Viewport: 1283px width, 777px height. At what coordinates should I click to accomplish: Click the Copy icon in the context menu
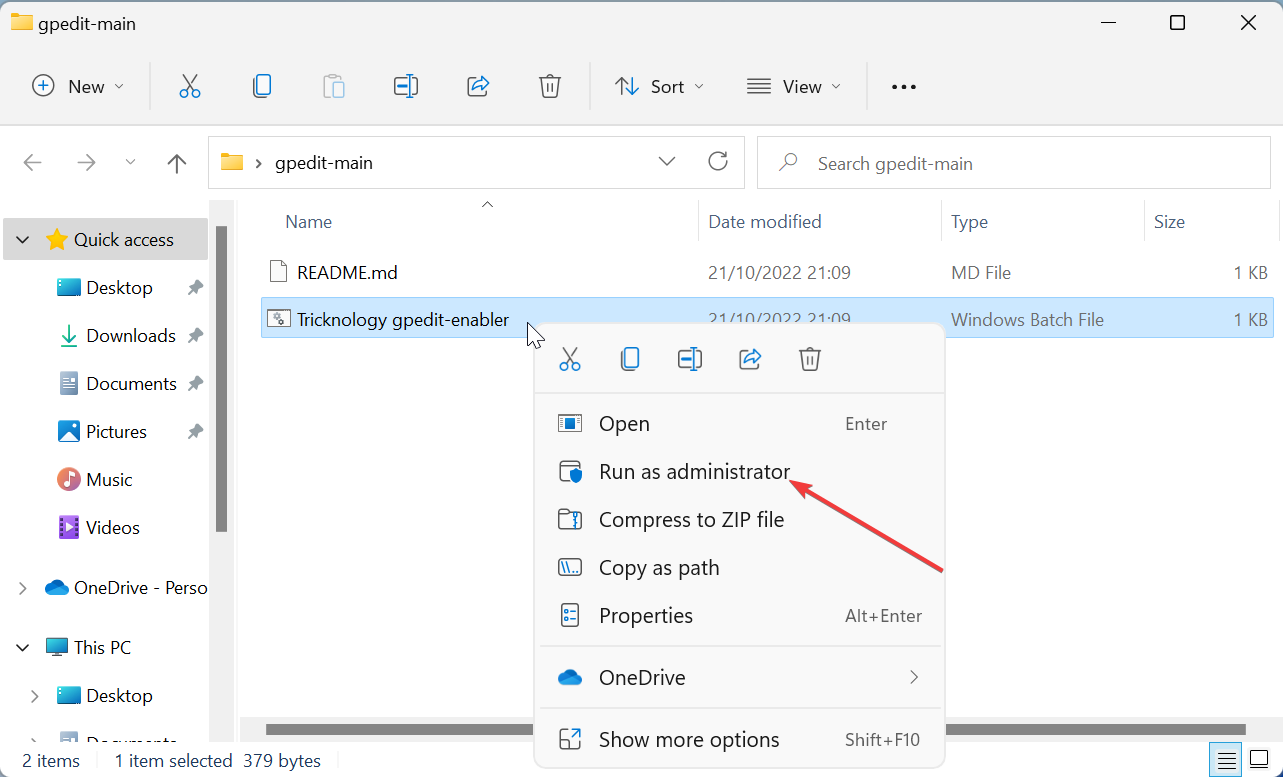click(630, 359)
